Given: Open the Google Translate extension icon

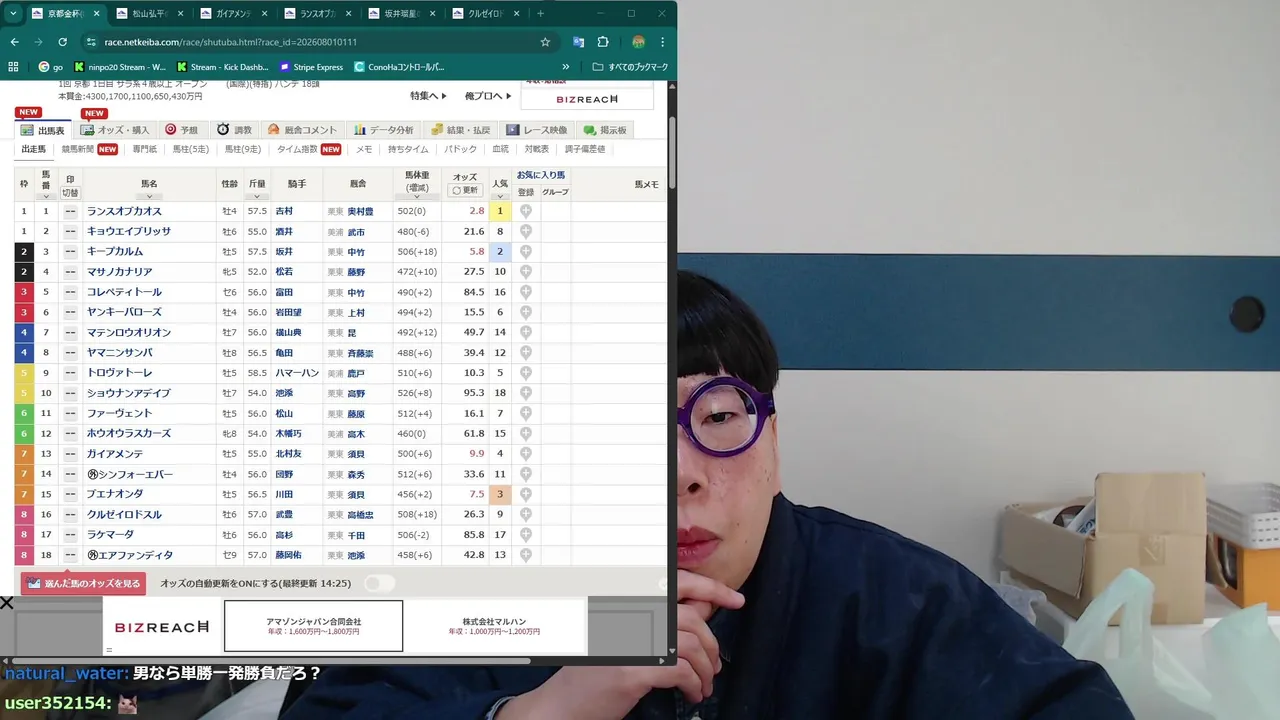Looking at the screenshot, I should coord(578,42).
